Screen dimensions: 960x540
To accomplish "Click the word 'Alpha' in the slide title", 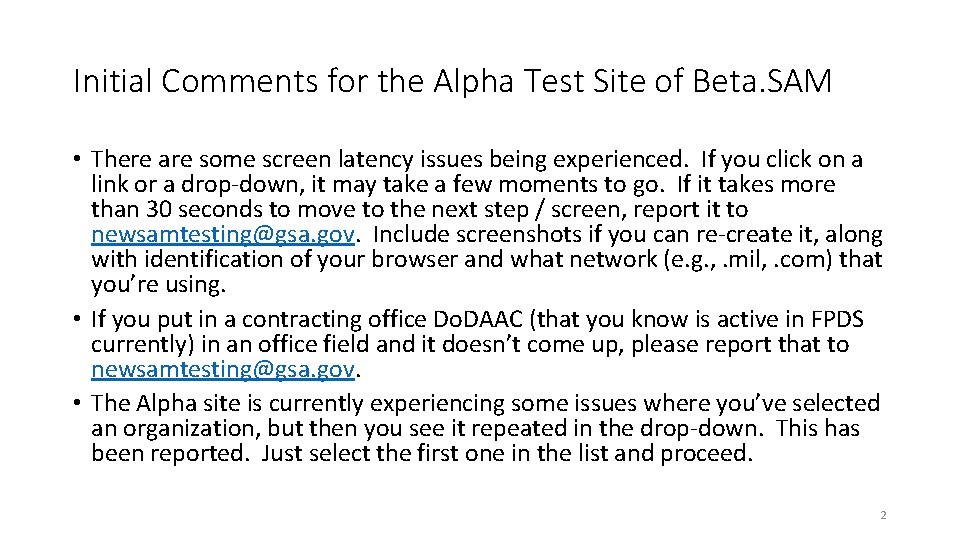I will tap(473, 81).
